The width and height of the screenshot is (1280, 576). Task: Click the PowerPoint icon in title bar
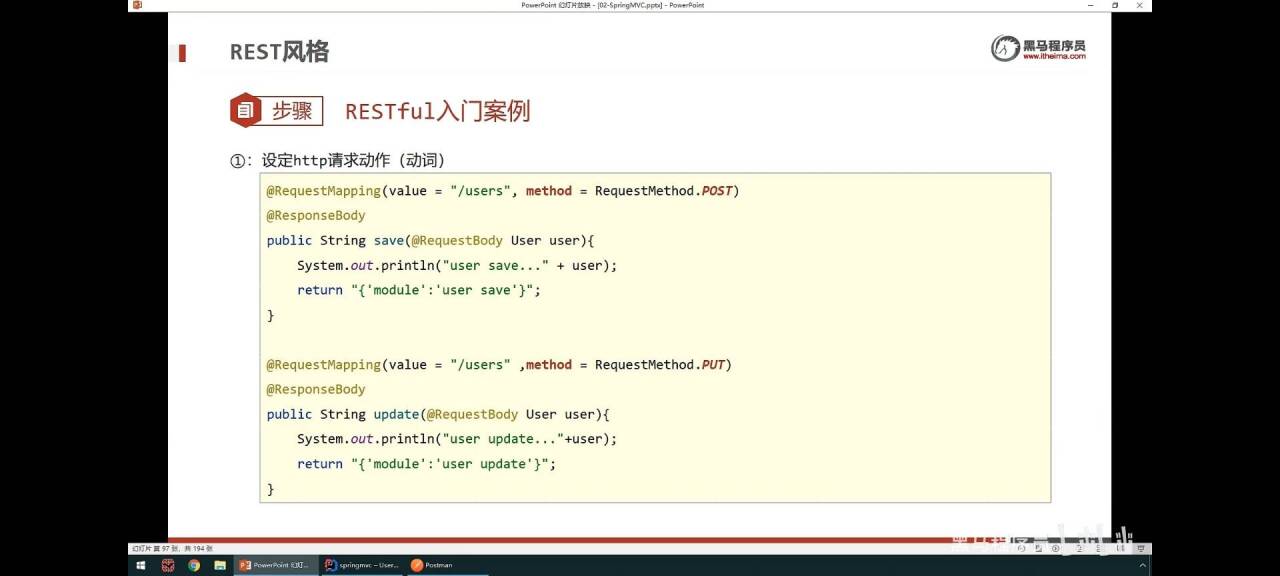(x=137, y=5)
